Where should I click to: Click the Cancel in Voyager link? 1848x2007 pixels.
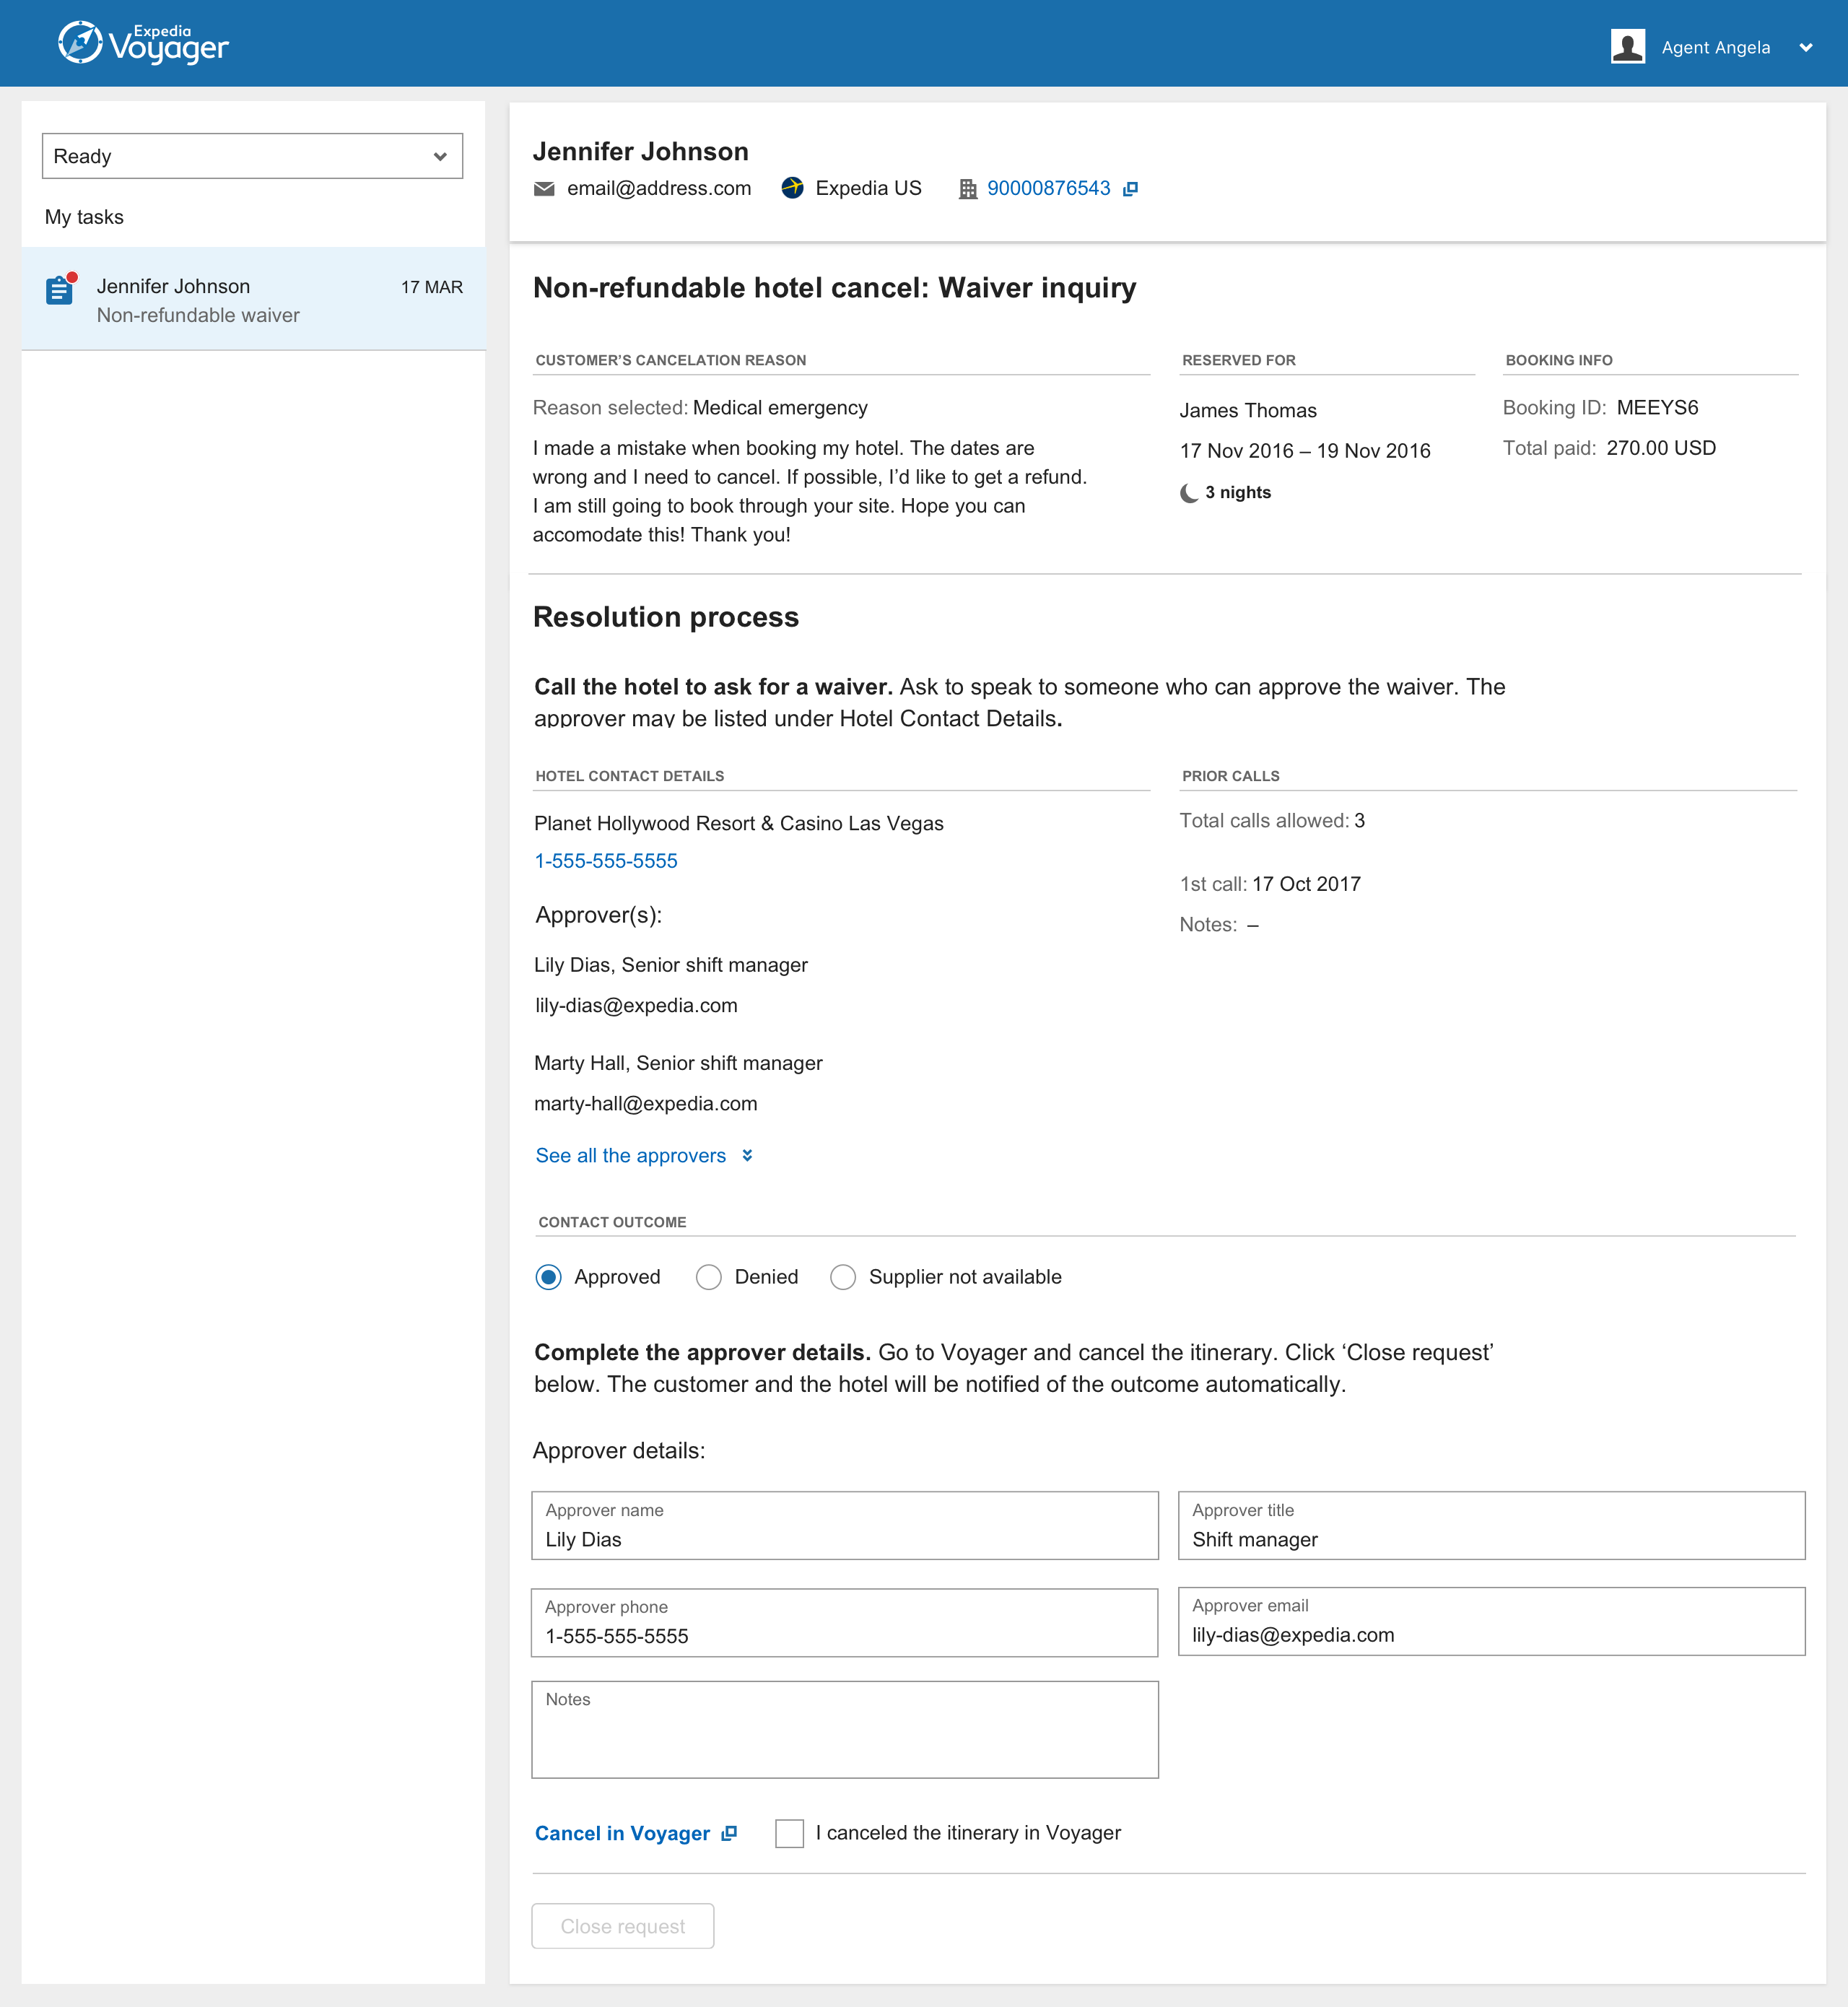622,1833
